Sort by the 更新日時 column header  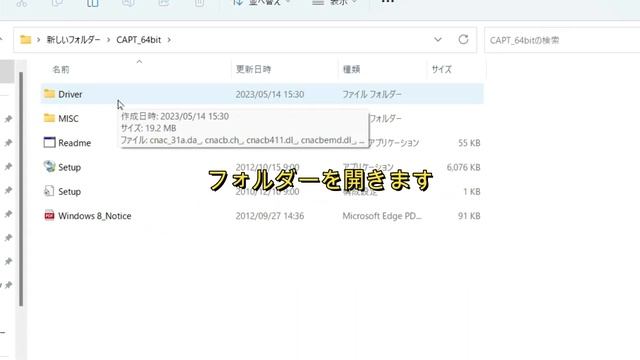point(253,69)
